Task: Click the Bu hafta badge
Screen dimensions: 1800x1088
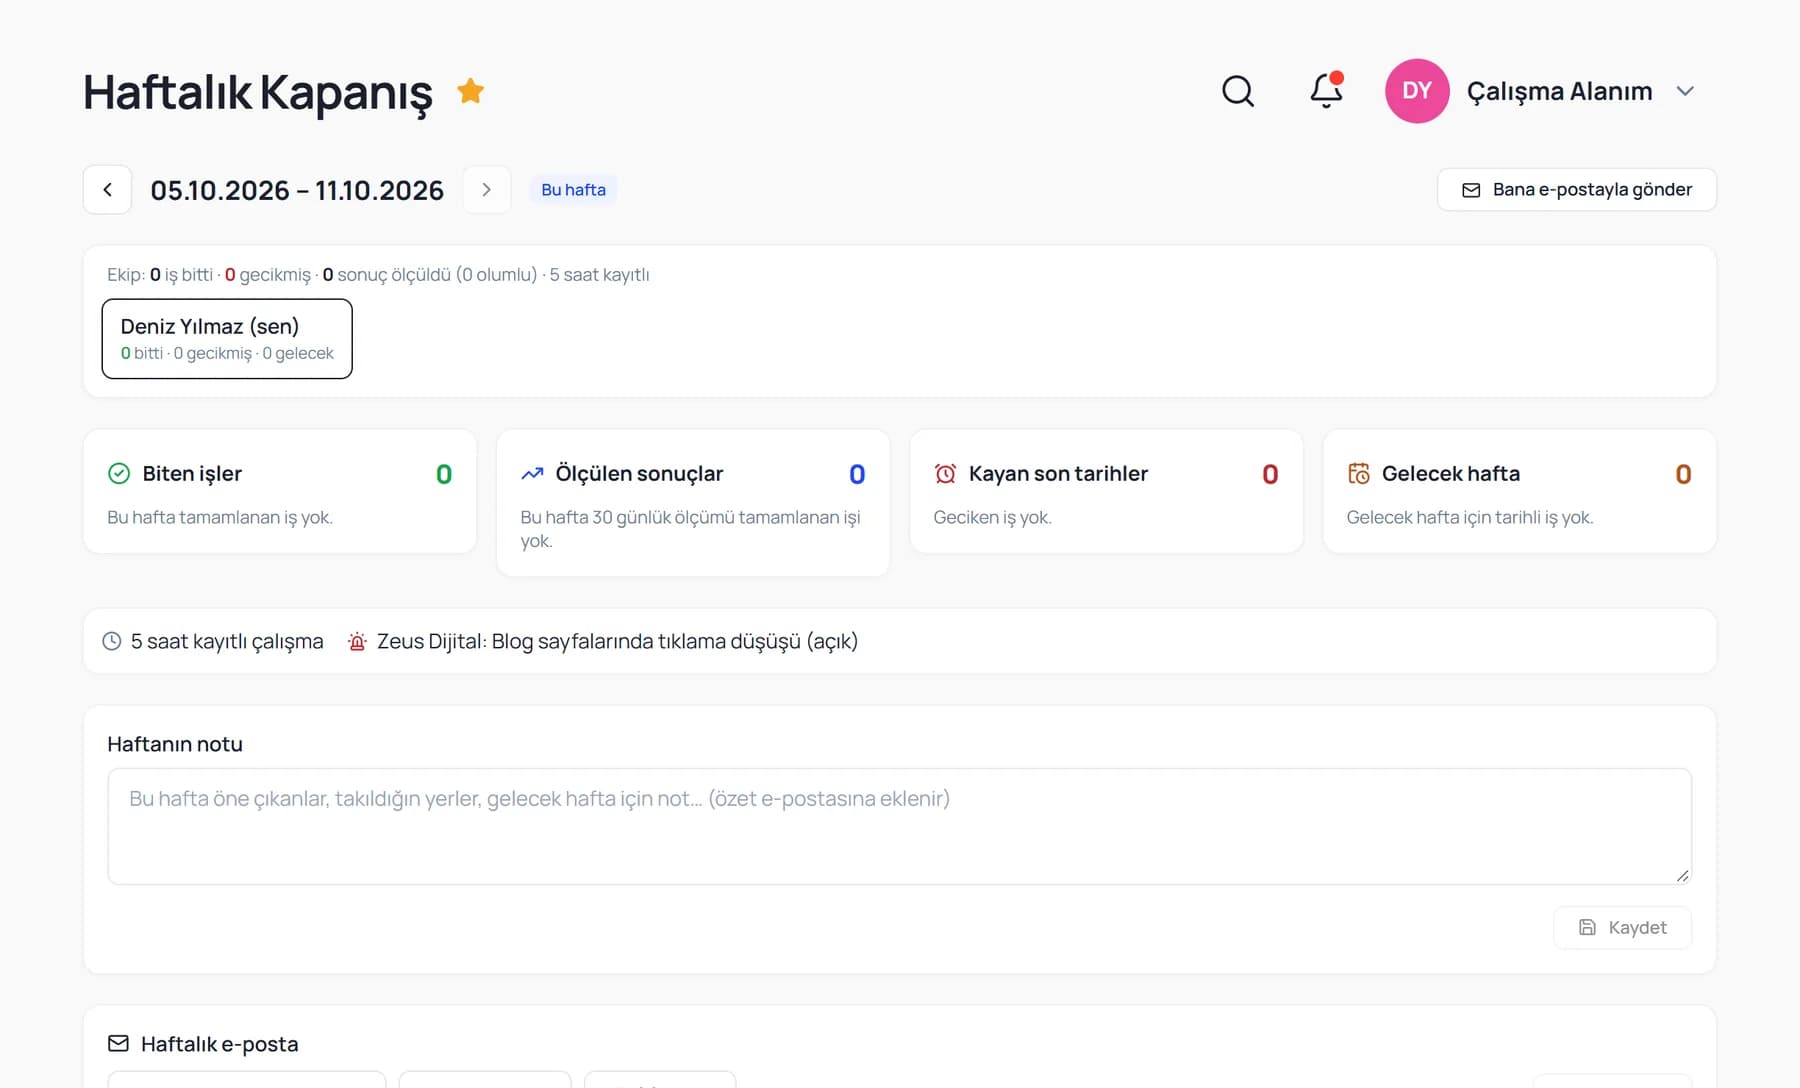Action: pyautogui.click(x=573, y=190)
